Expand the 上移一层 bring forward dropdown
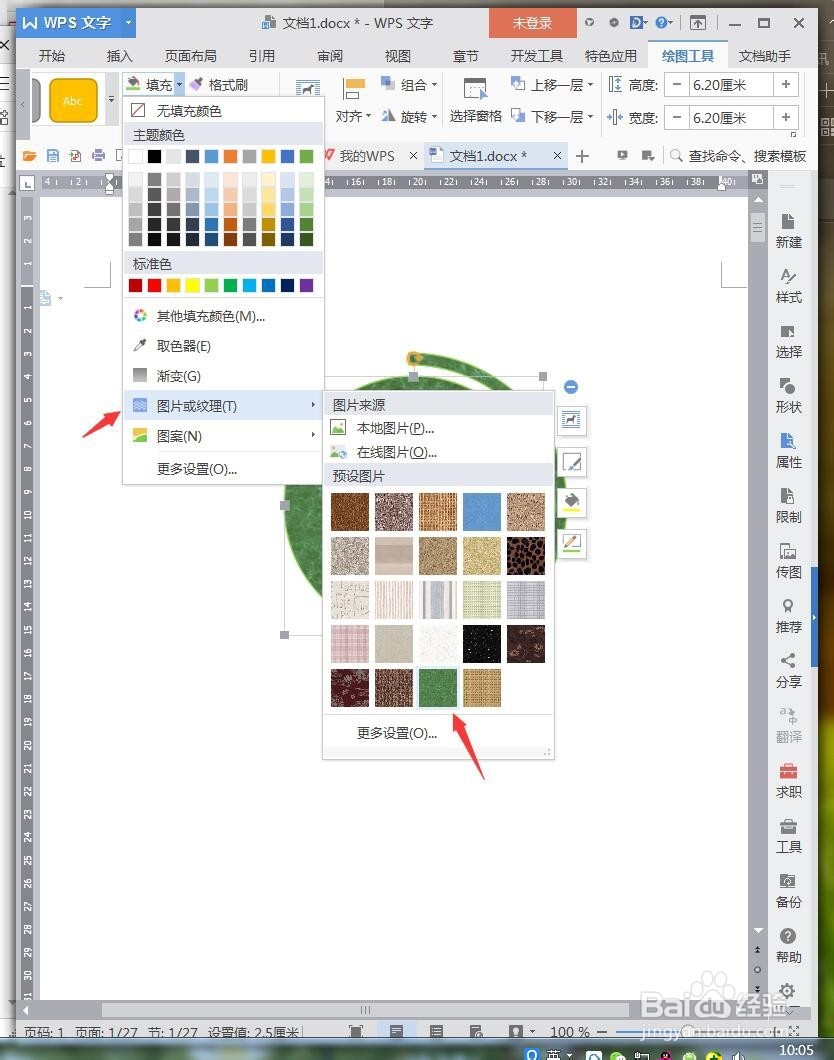834x1060 pixels. coord(591,85)
